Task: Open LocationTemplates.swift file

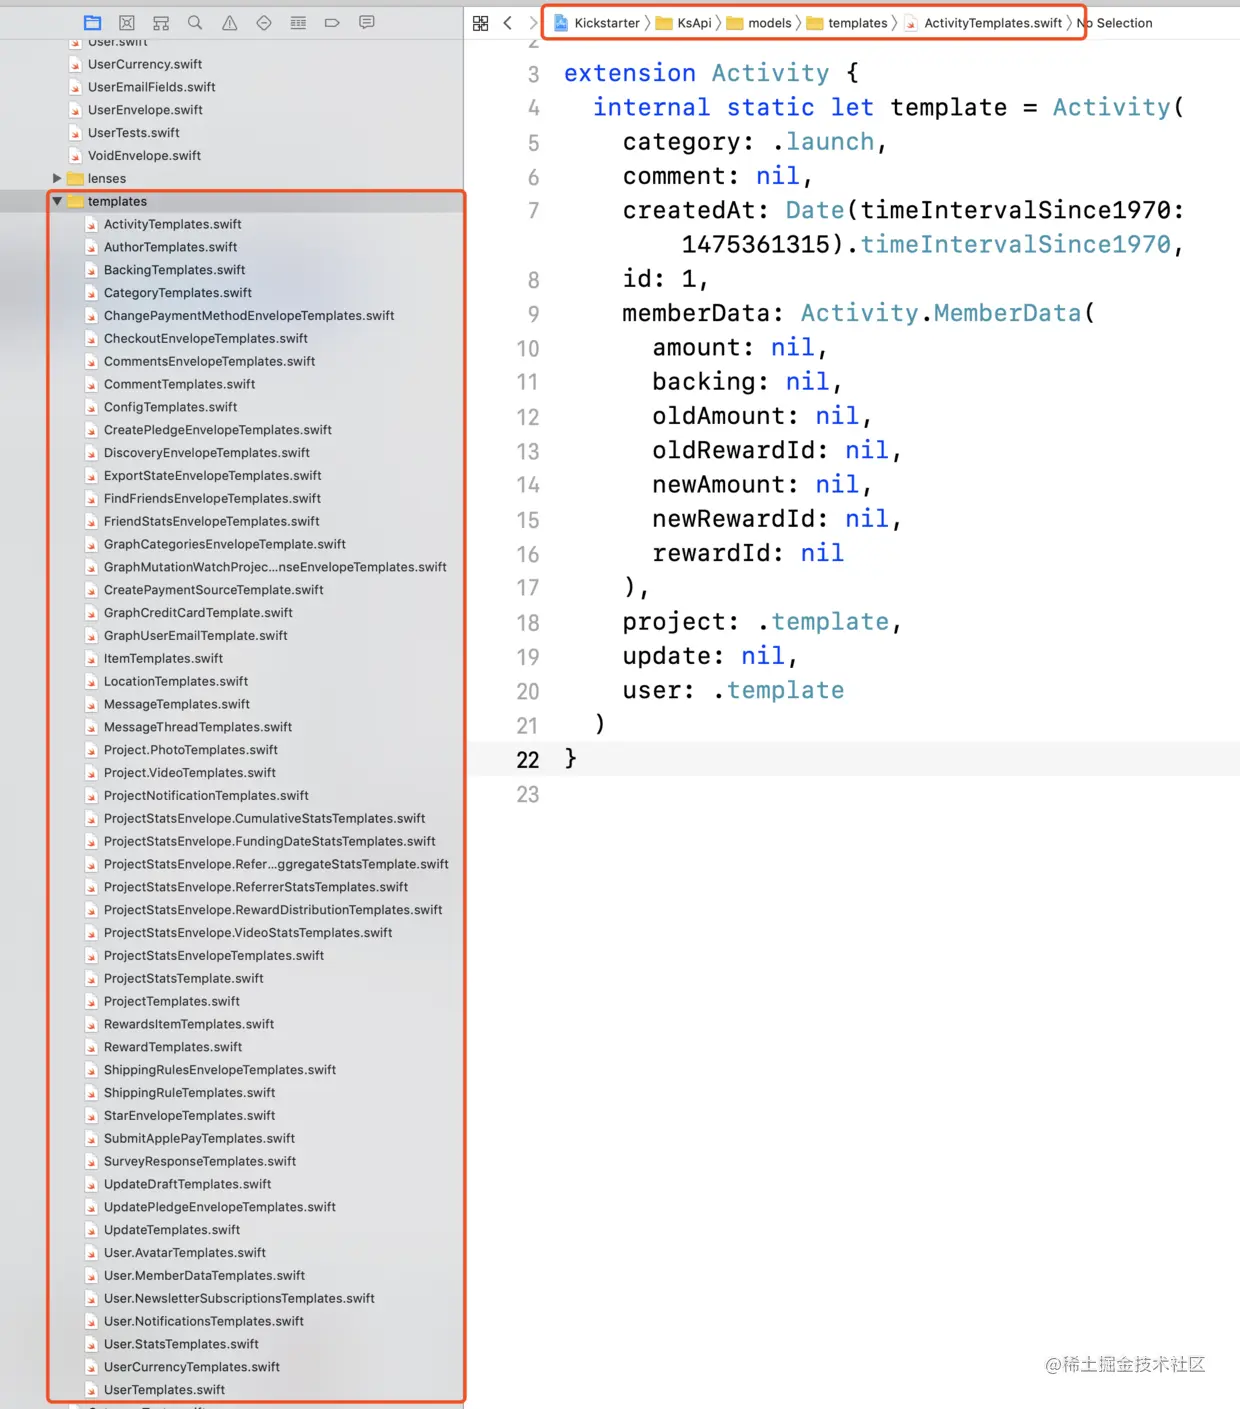Action: click(175, 682)
